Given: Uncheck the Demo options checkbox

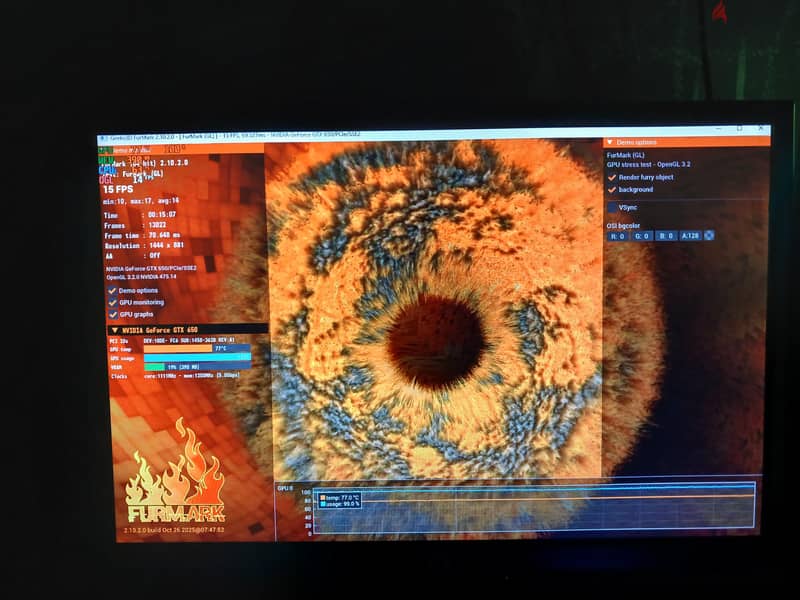Looking at the screenshot, I should [x=112, y=290].
